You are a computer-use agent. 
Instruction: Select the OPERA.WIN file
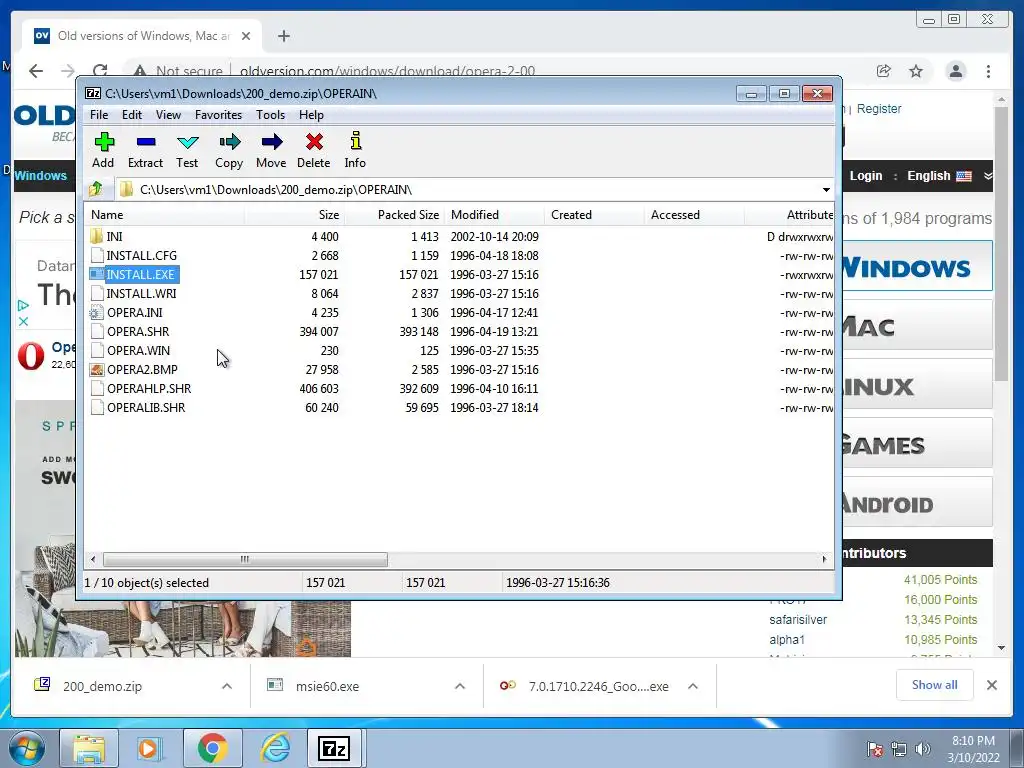[x=138, y=351]
